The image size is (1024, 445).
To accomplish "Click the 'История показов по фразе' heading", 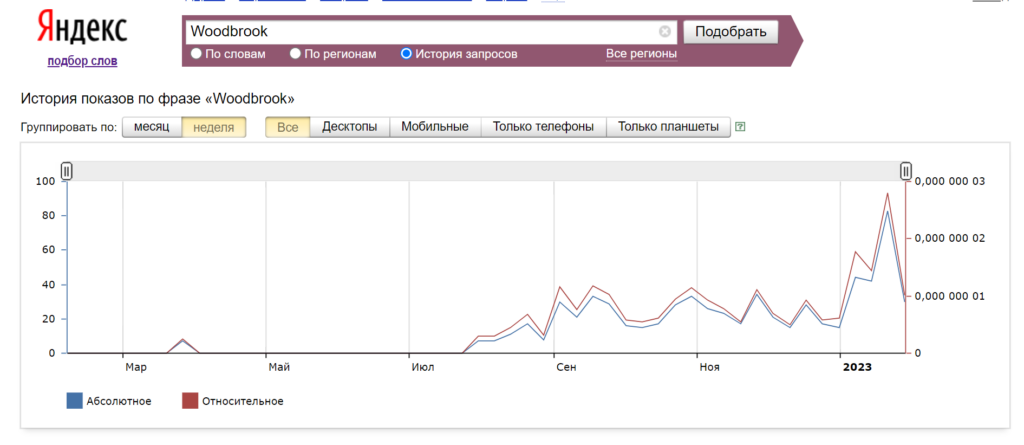I will [158, 99].
